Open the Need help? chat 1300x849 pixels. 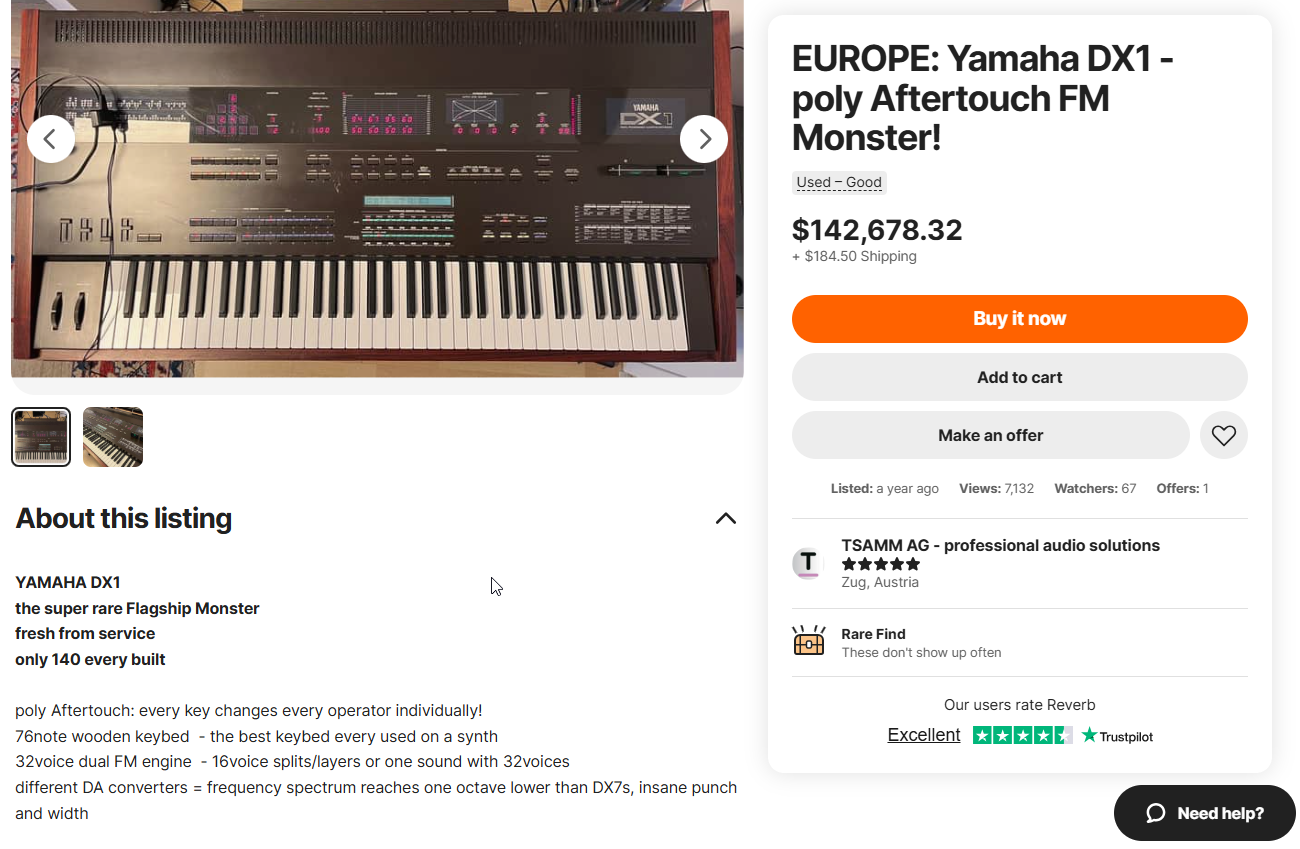click(1204, 813)
